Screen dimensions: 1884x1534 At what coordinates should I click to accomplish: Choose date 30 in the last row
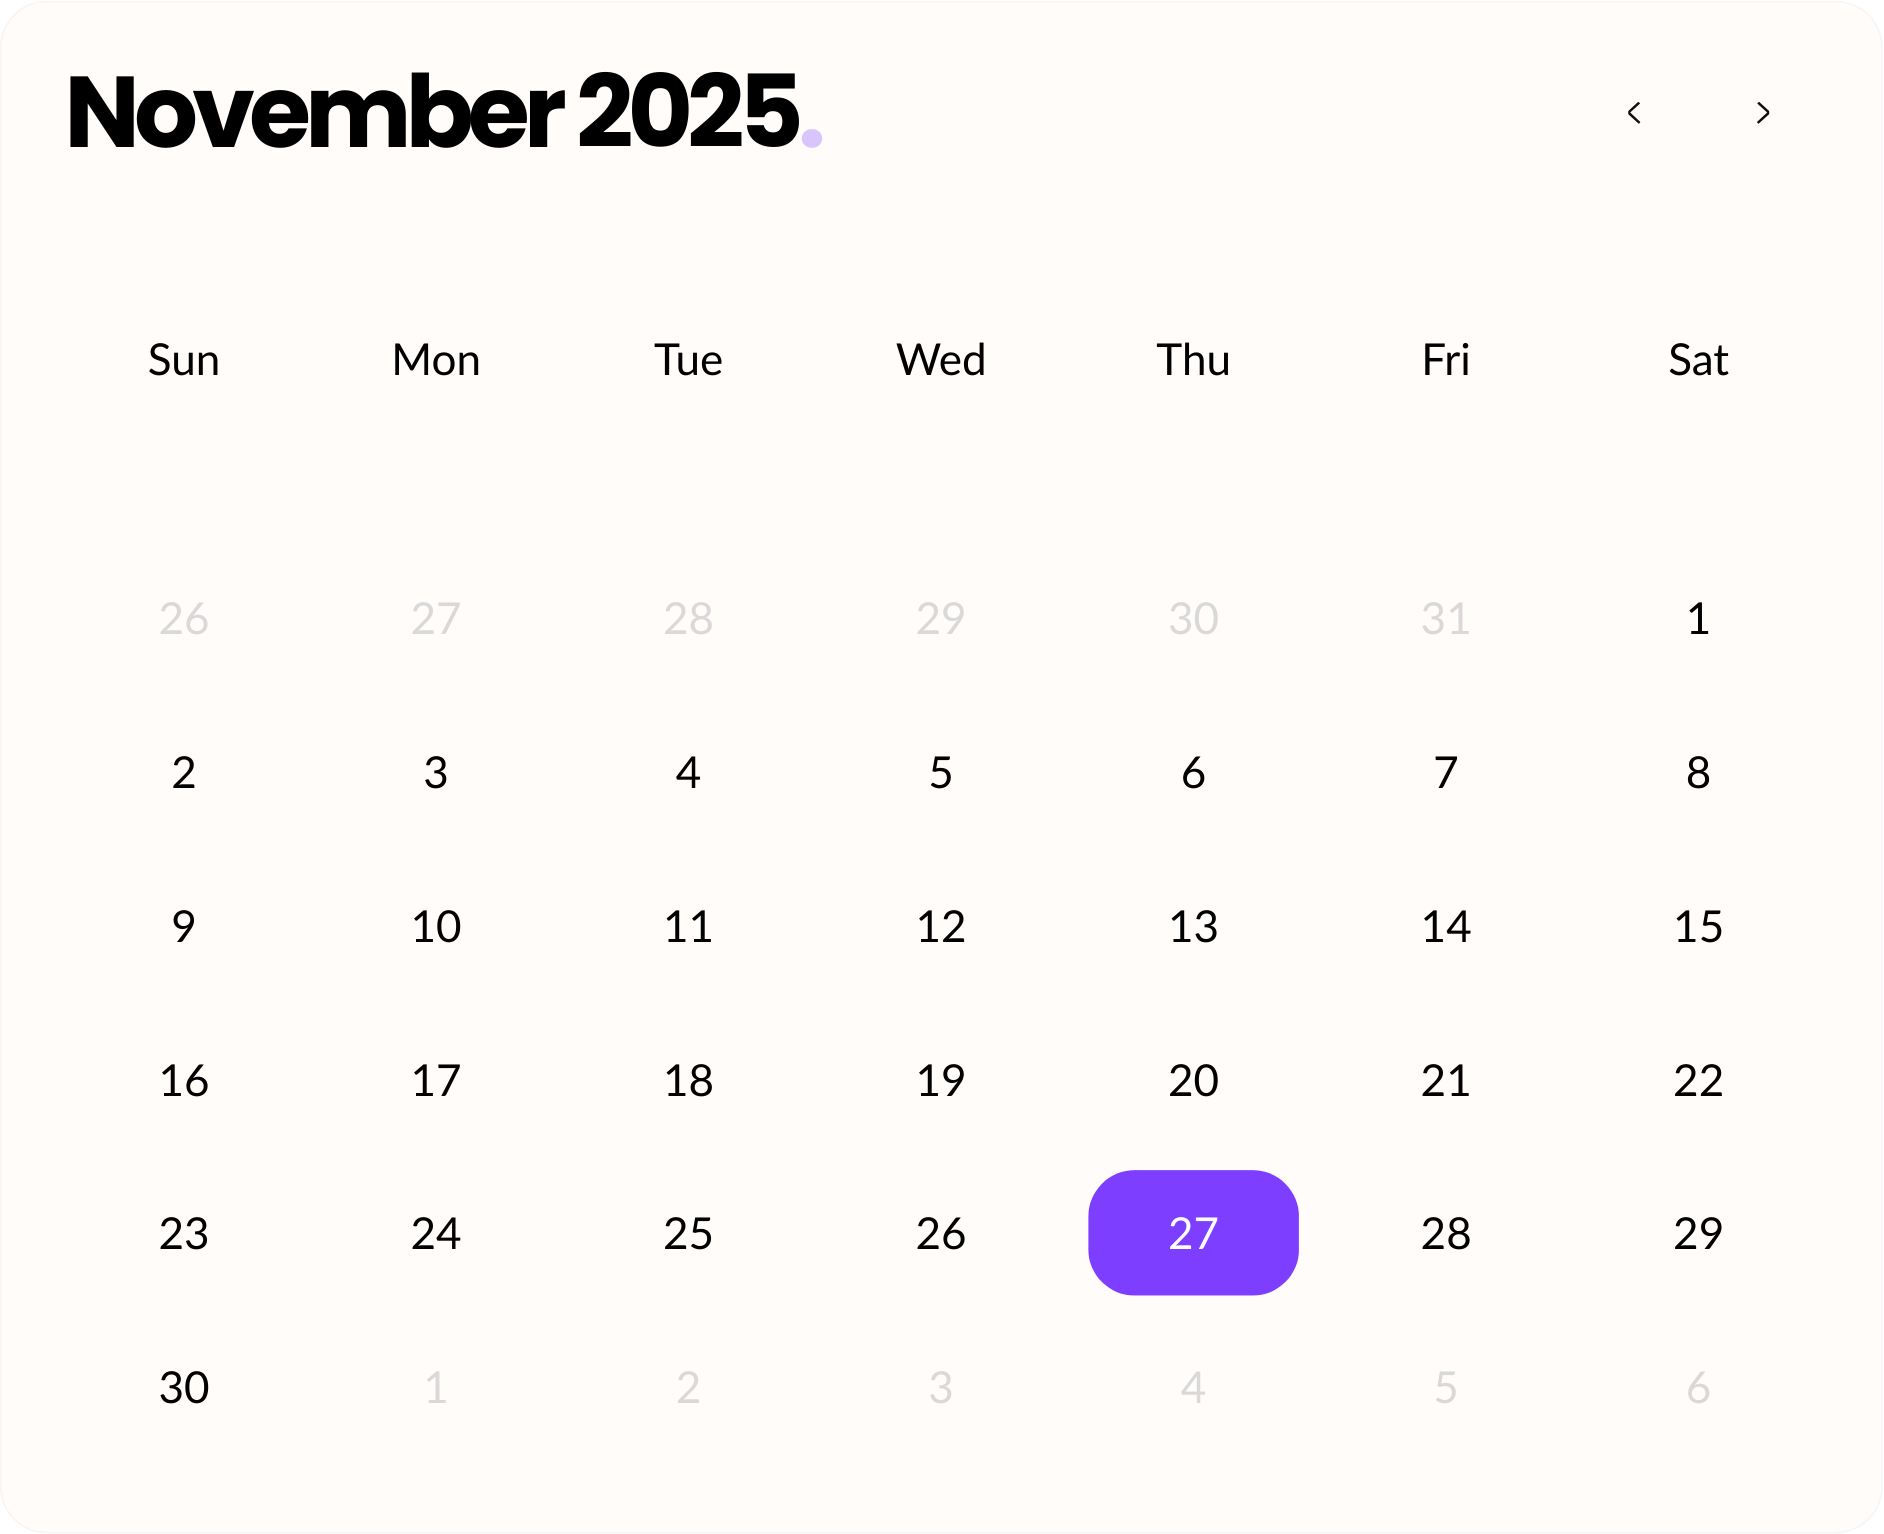[x=184, y=1388]
